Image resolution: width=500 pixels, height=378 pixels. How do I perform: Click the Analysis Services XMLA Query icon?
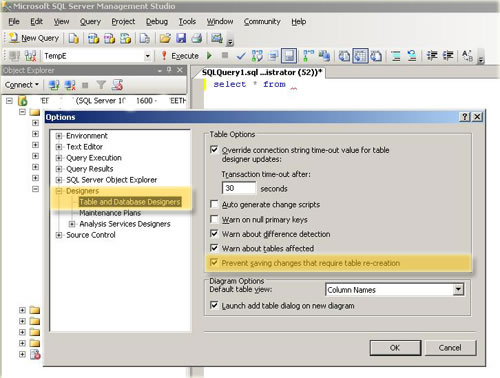(x=126, y=38)
